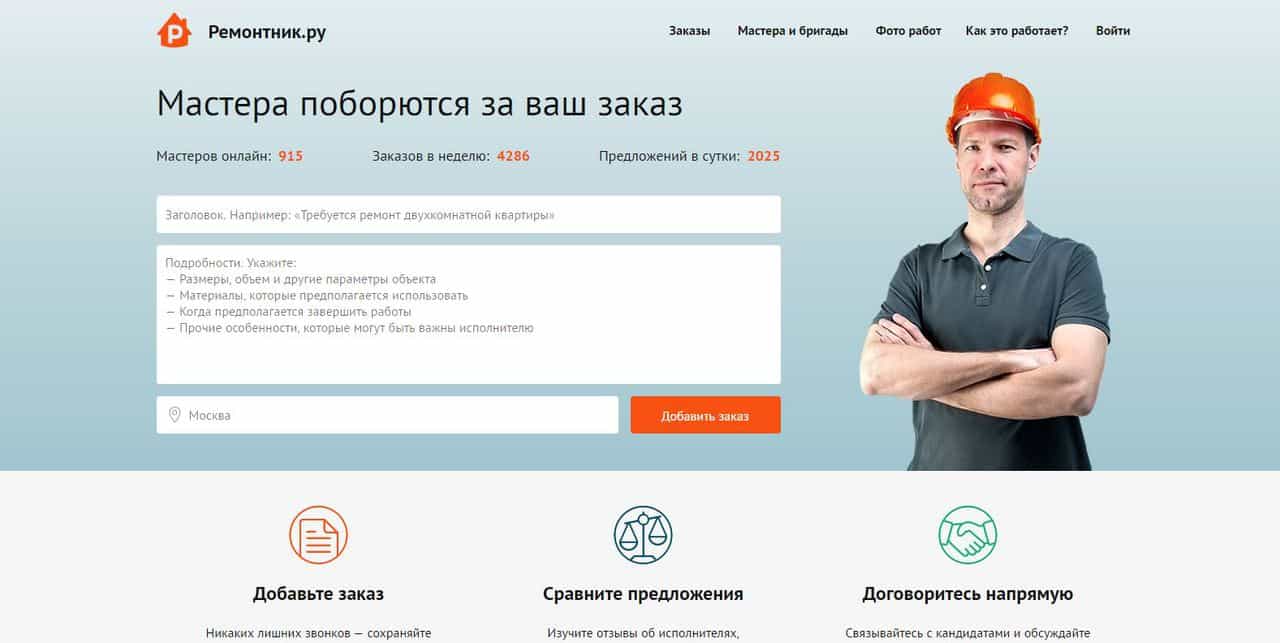The height and width of the screenshot is (643, 1280).
Task: Click the Сравните предложения heading
Action: [x=643, y=594]
